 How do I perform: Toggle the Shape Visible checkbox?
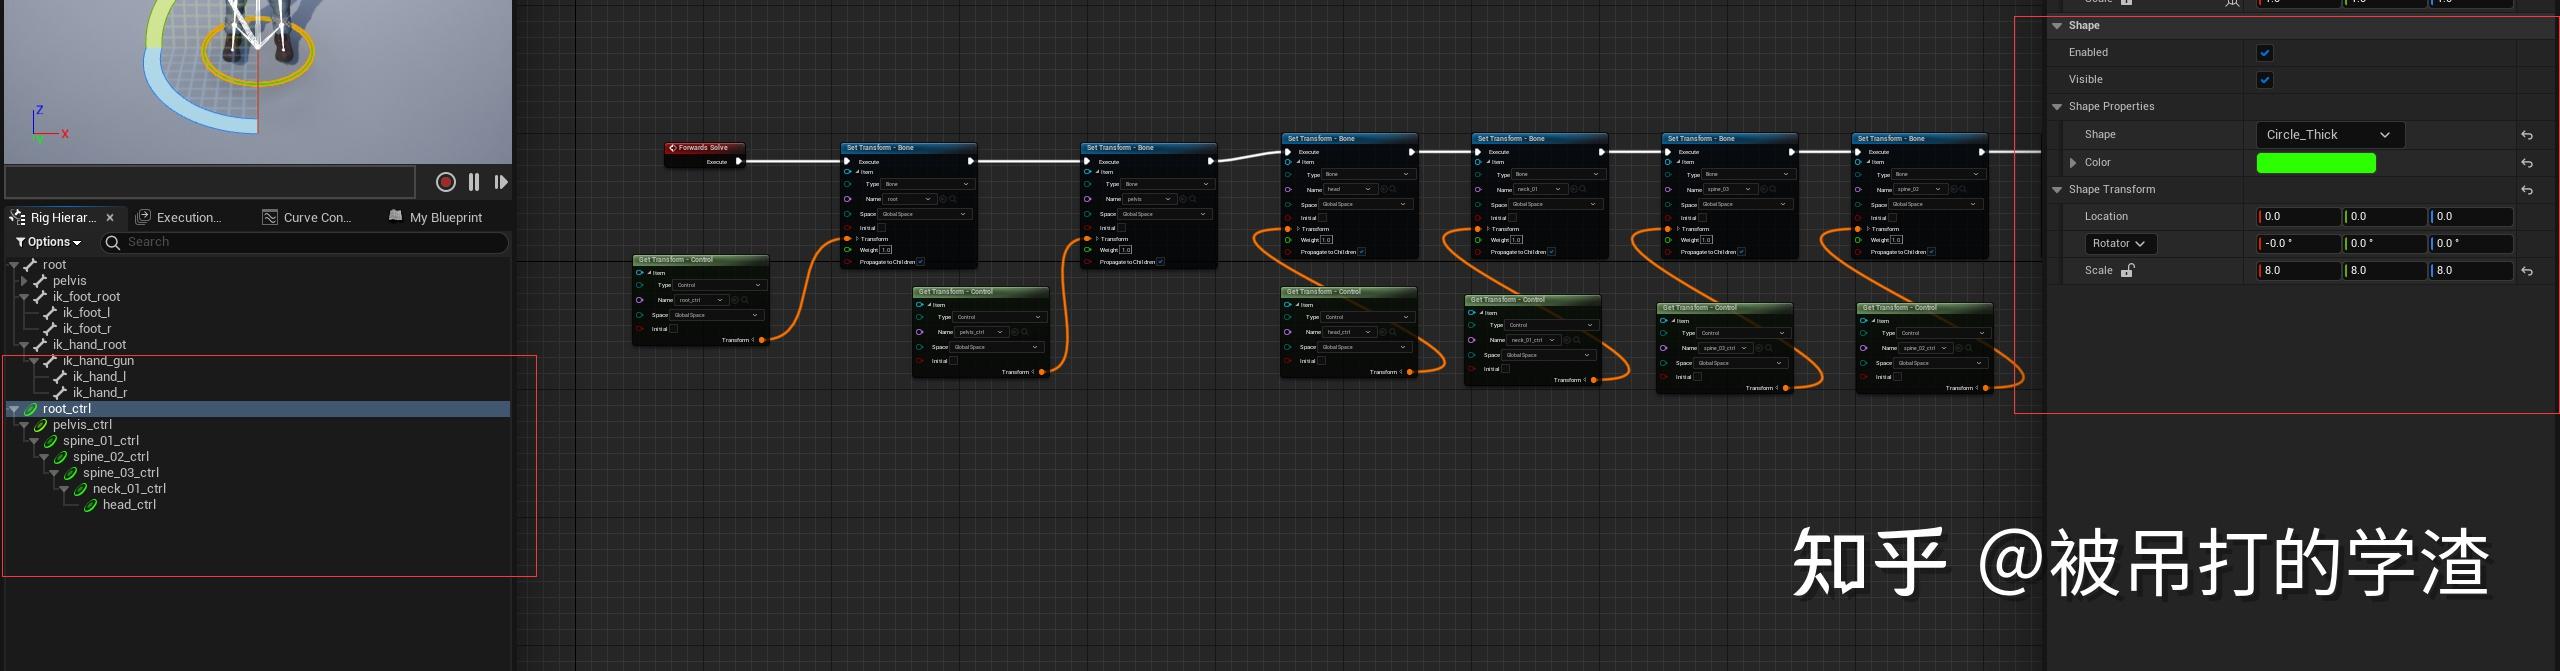click(x=2265, y=80)
